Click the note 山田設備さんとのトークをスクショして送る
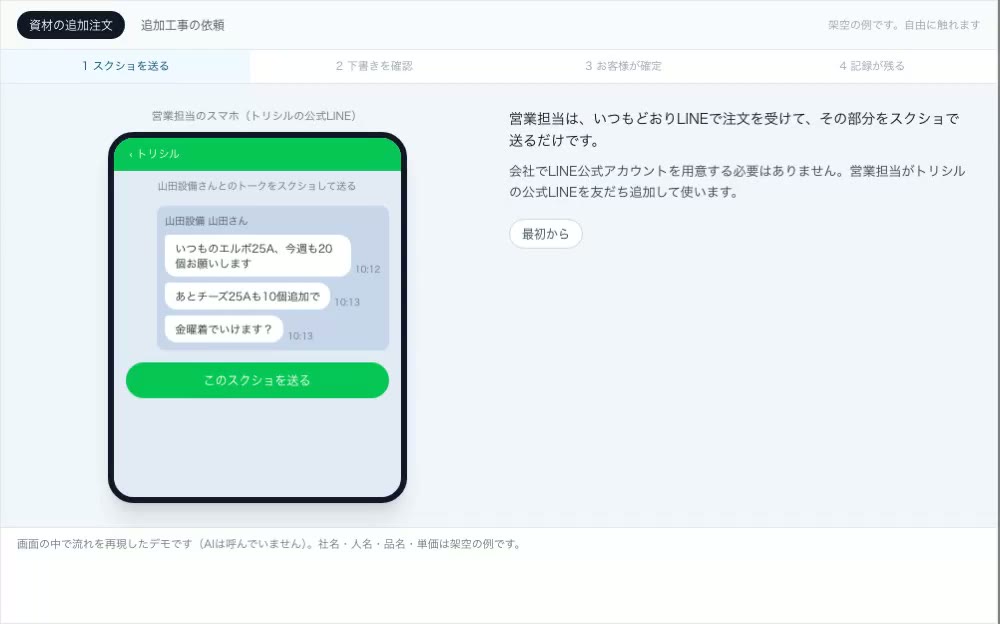 [257, 186]
